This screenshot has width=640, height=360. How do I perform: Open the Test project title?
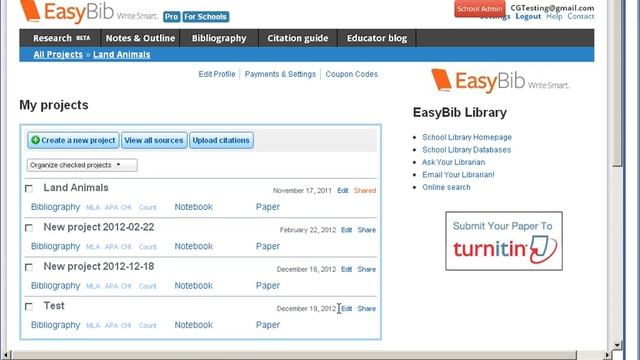pyautogui.click(x=54, y=306)
